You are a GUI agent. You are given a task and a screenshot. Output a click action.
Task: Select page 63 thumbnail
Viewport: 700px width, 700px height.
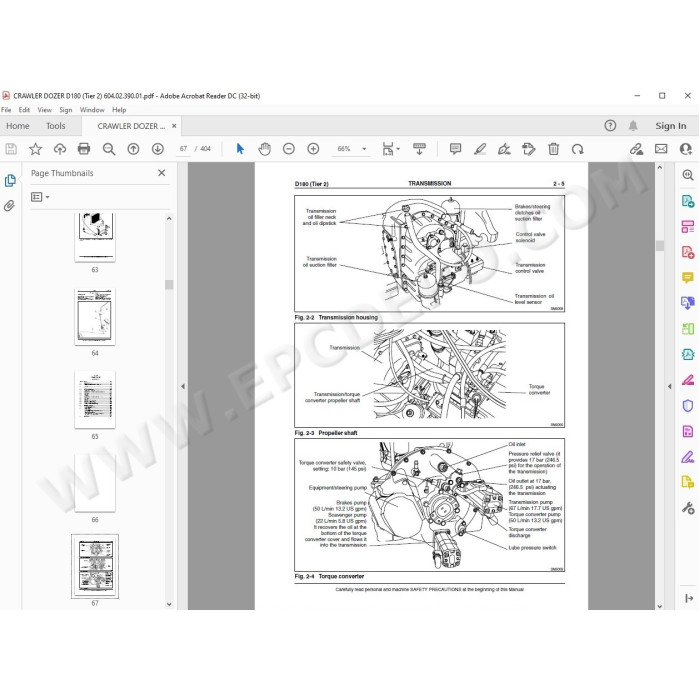coord(95,237)
